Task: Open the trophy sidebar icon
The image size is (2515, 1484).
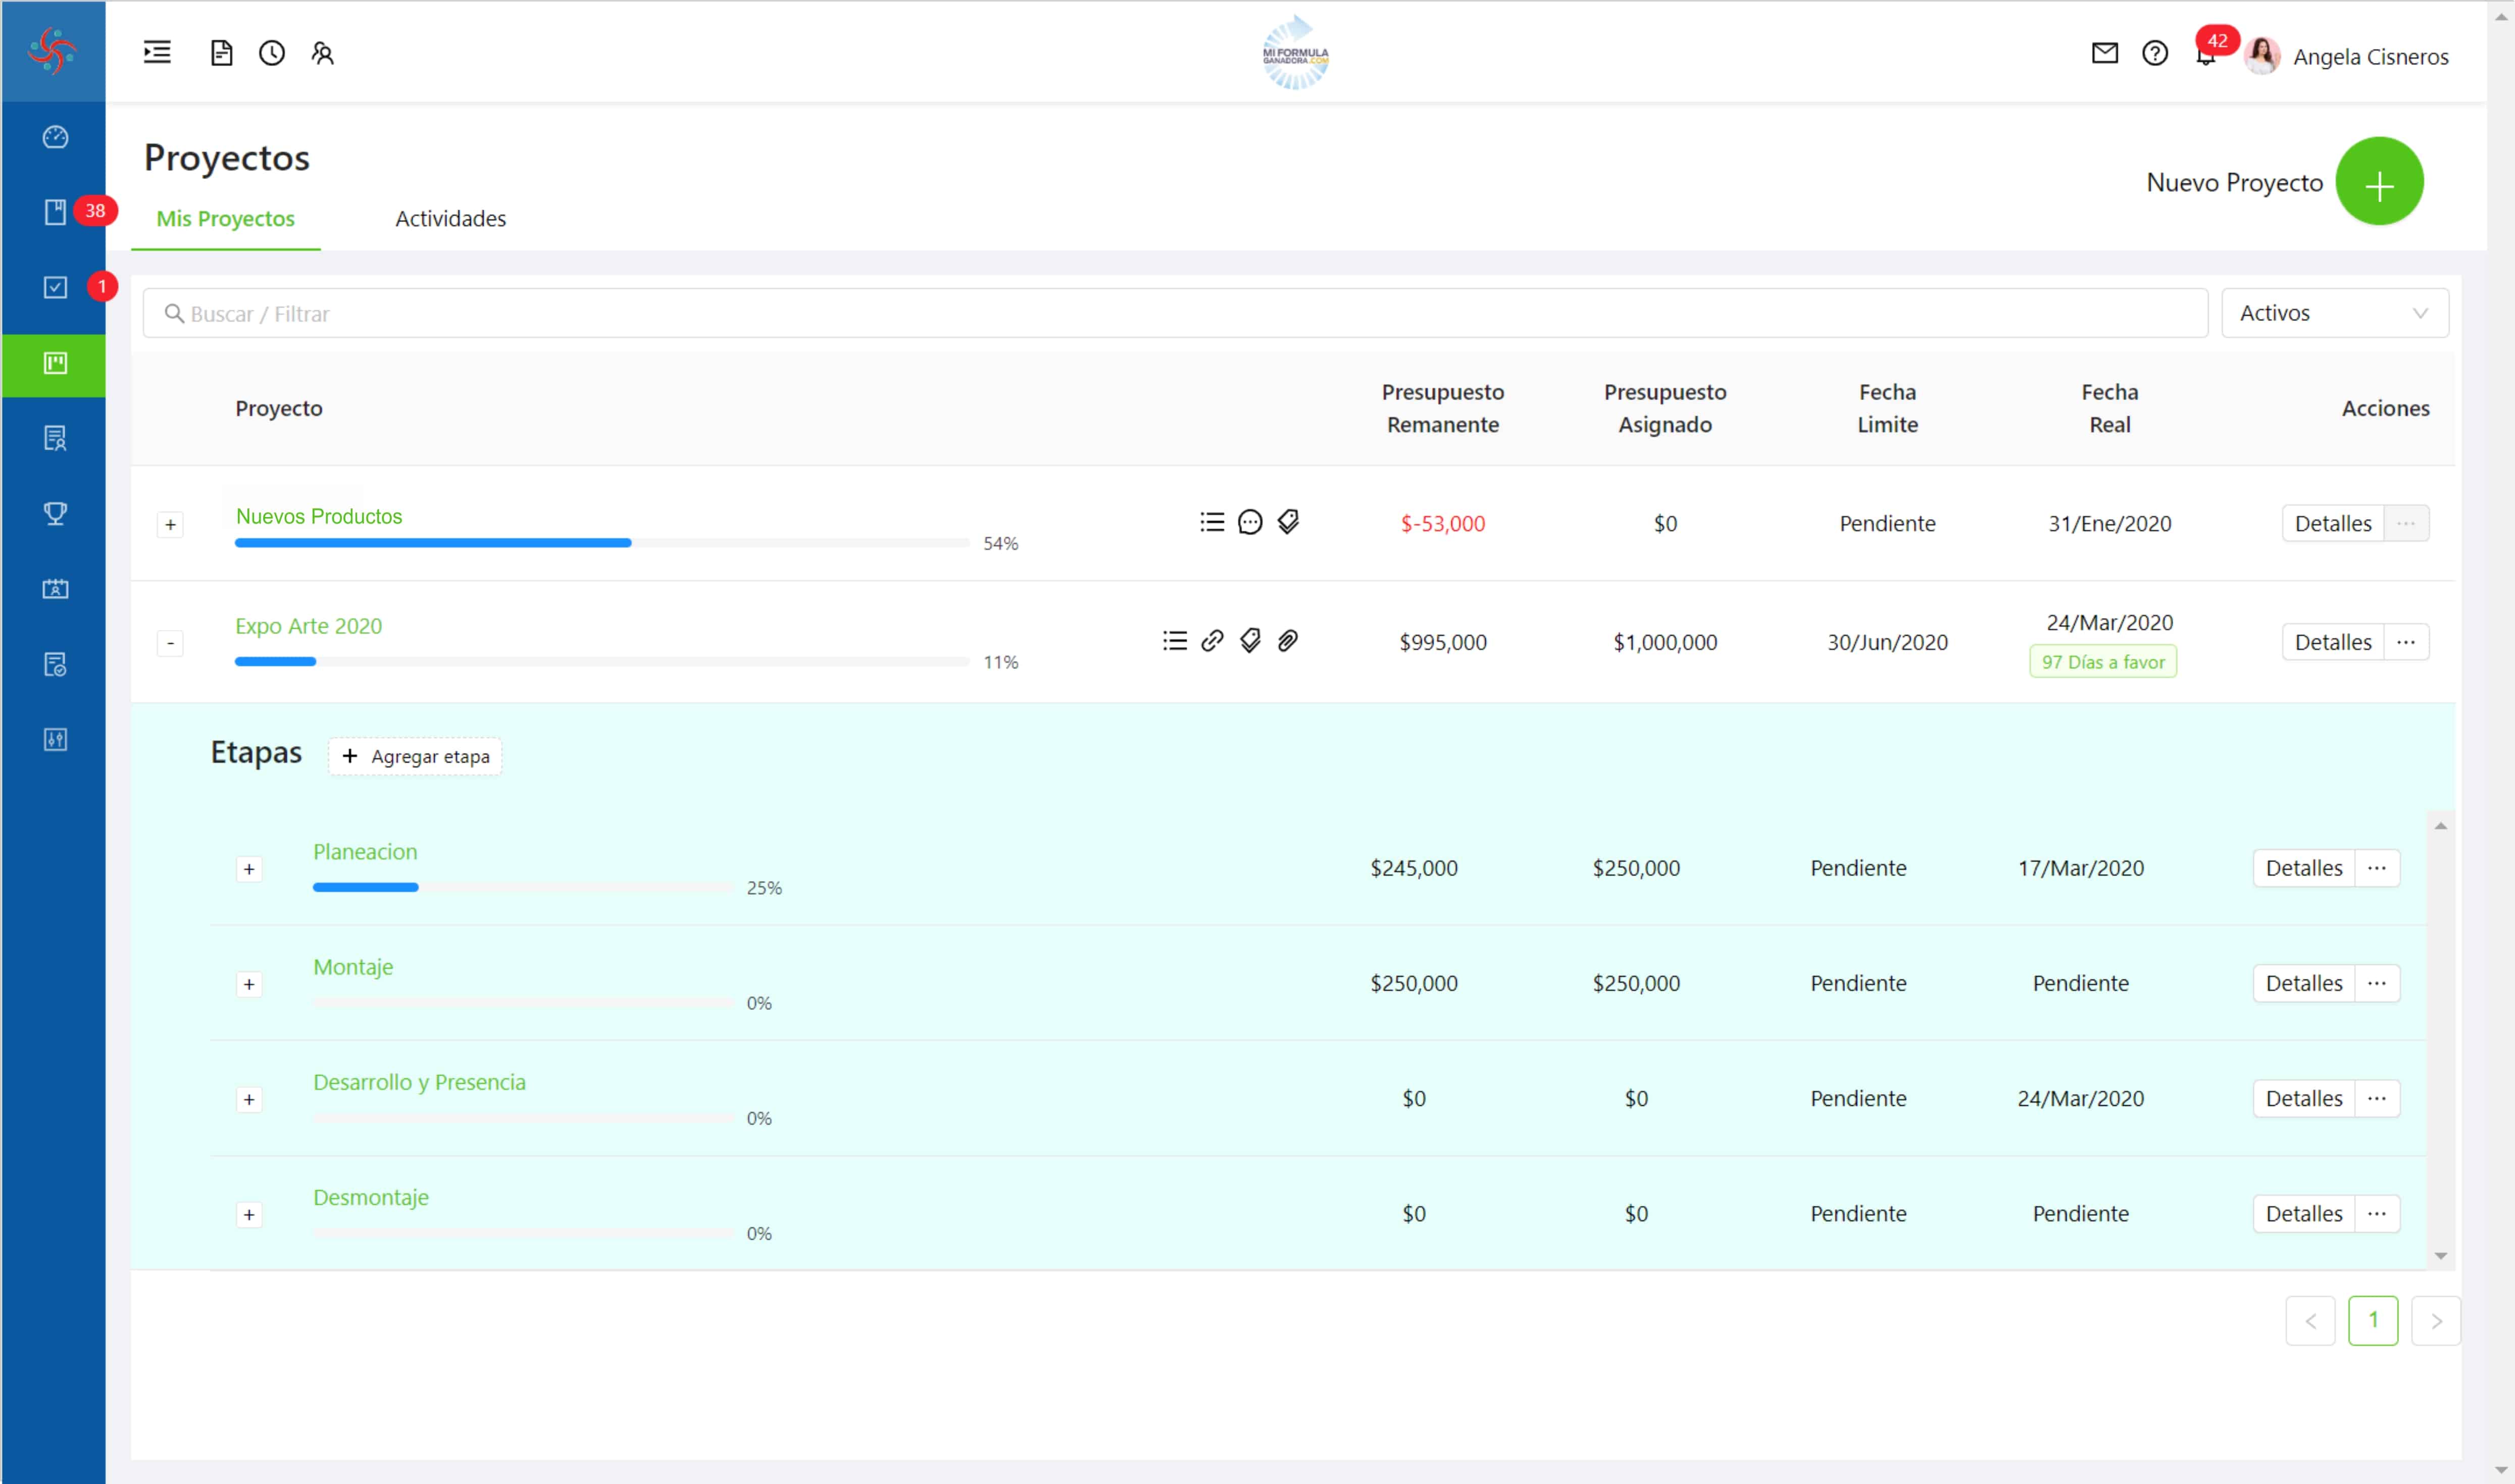Action: (55, 513)
